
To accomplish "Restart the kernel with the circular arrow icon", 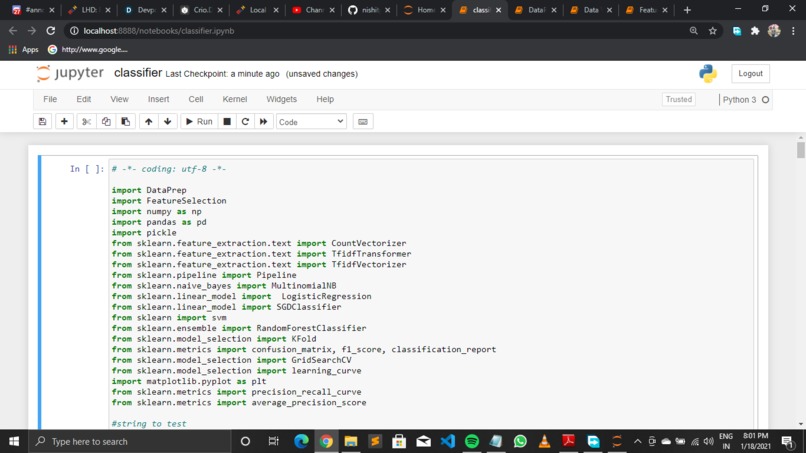I will pos(245,122).
